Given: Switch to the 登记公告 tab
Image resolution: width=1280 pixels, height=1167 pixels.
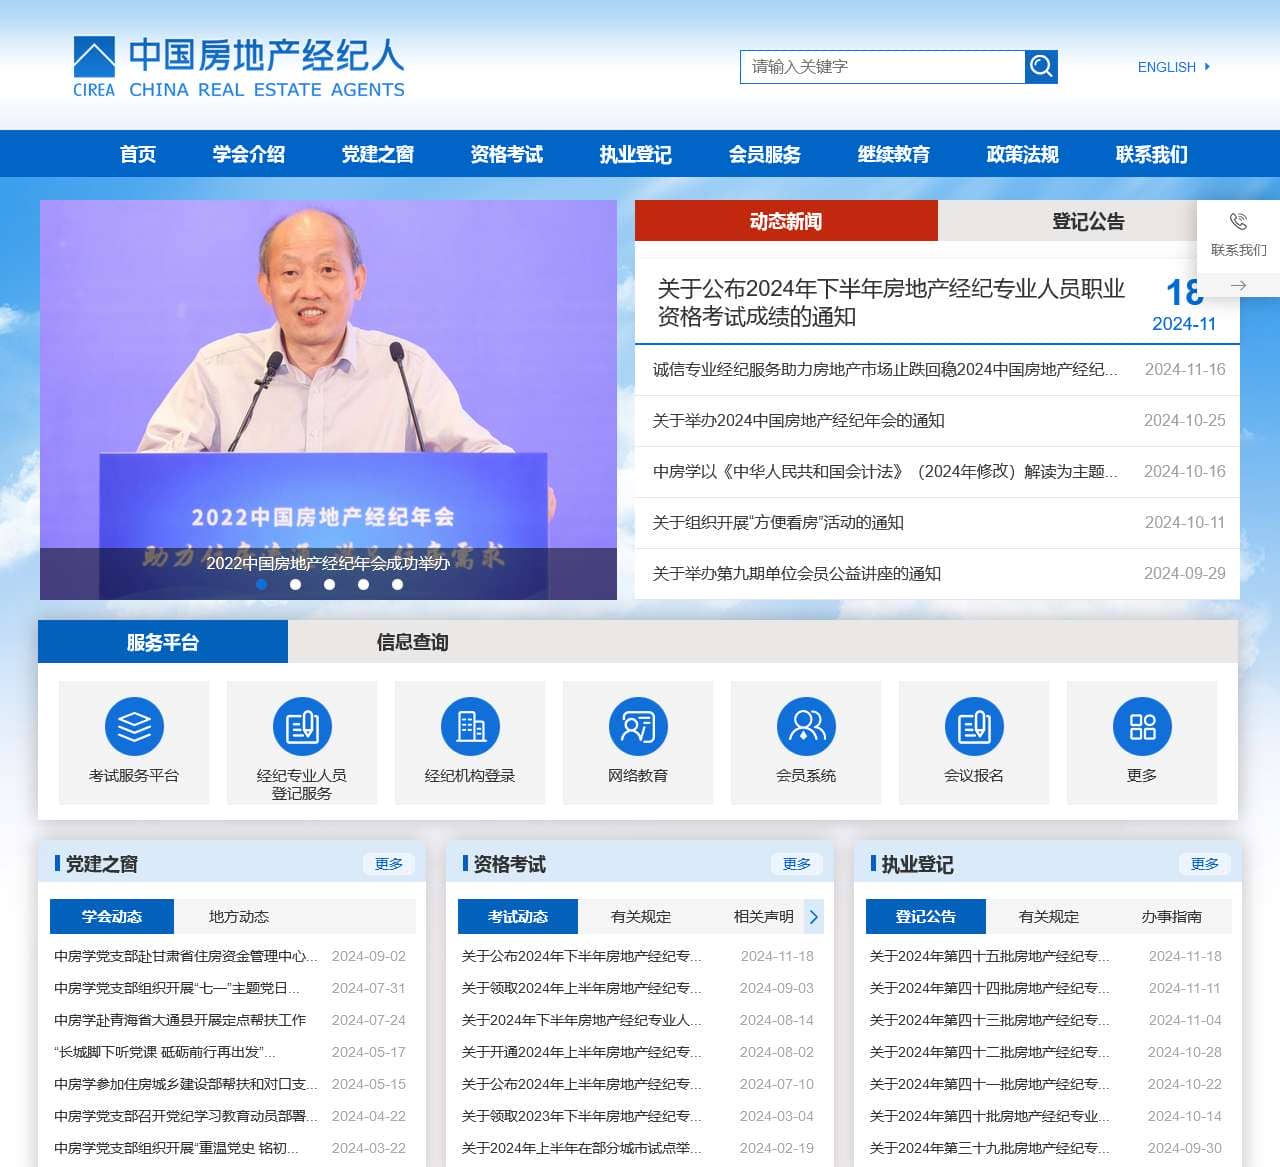Looking at the screenshot, I should click(x=1086, y=221).
